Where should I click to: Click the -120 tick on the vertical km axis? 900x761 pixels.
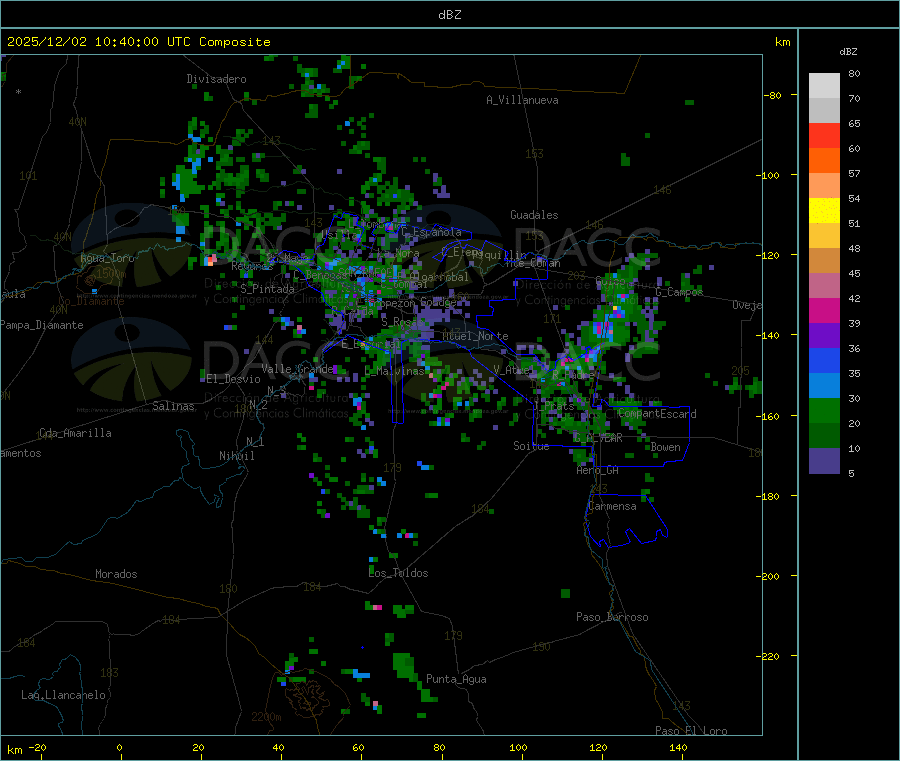770,255
